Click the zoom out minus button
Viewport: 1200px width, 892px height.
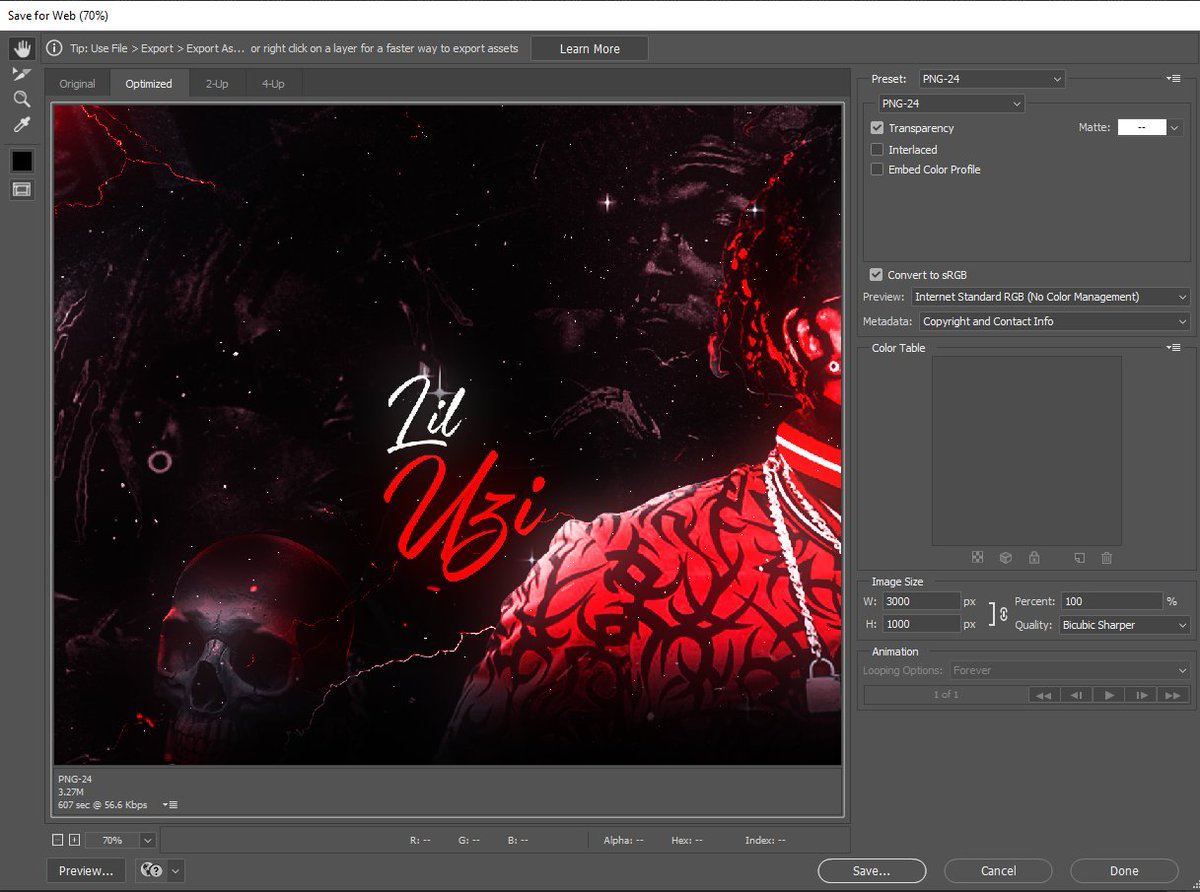point(57,840)
